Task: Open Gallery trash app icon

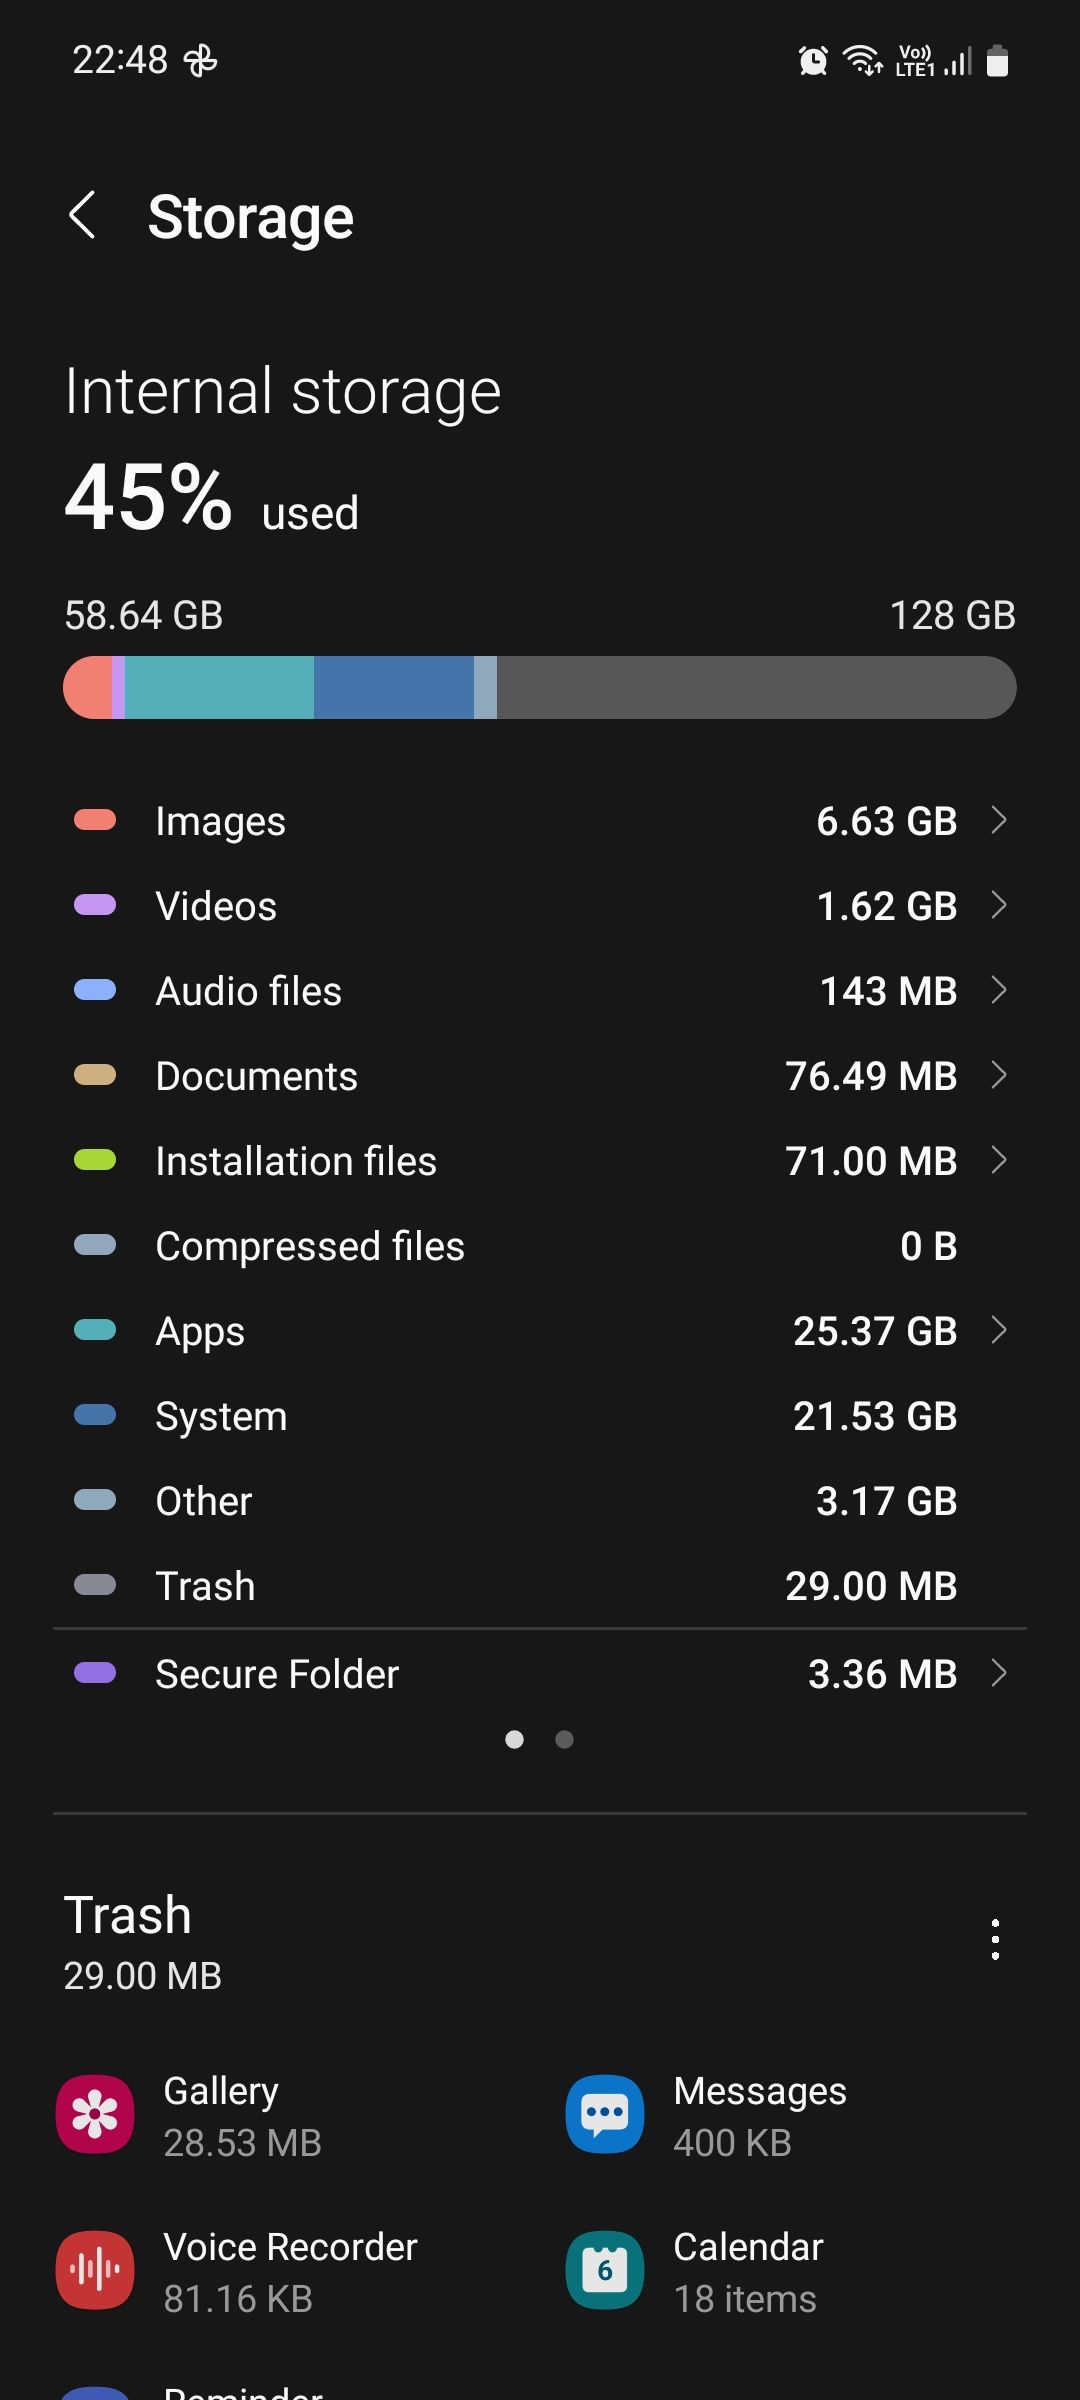Action: (x=95, y=2114)
